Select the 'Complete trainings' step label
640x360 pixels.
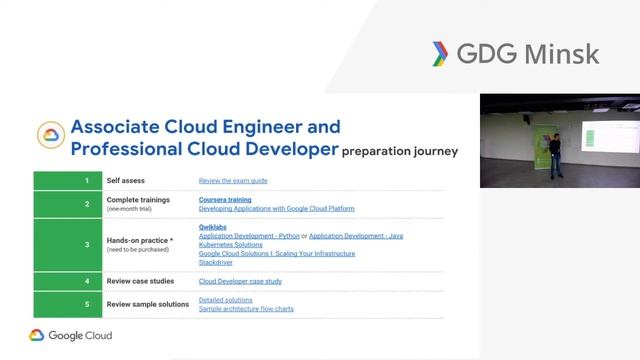pyautogui.click(x=138, y=200)
